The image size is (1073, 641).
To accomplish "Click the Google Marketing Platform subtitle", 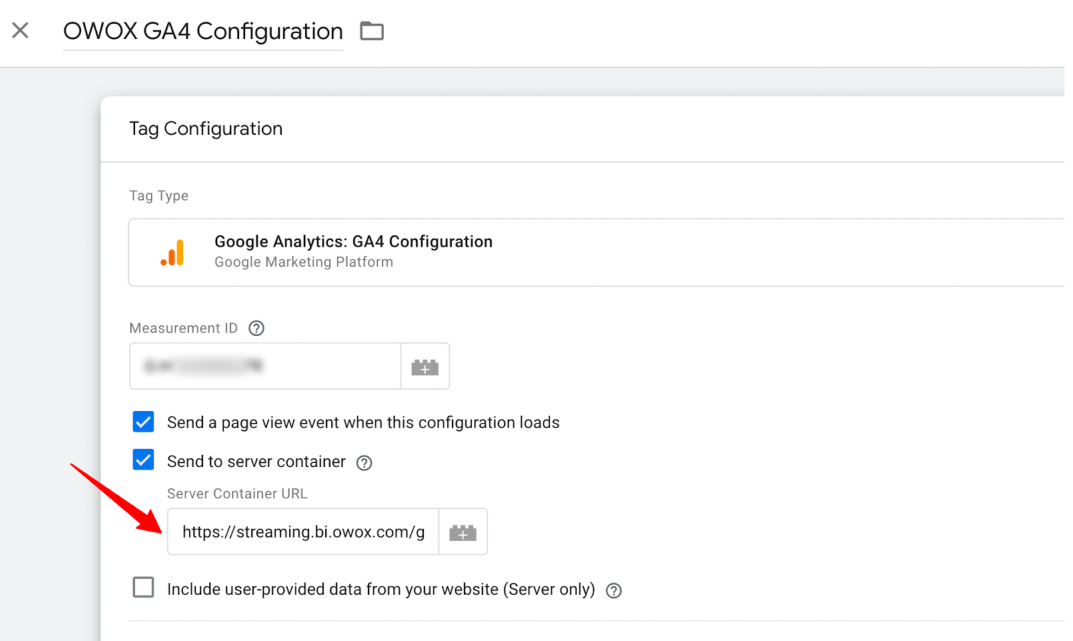I will (304, 262).
